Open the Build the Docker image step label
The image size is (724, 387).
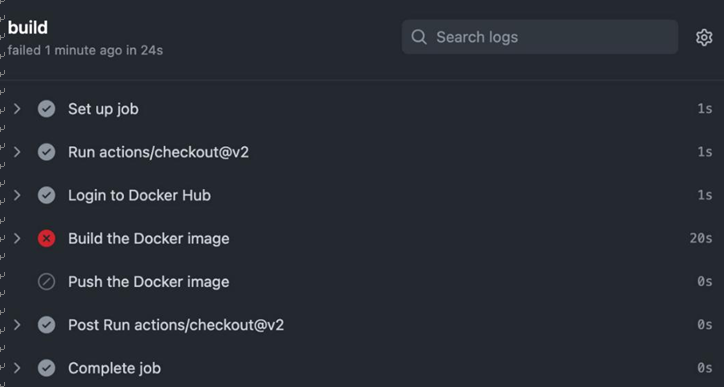149,239
